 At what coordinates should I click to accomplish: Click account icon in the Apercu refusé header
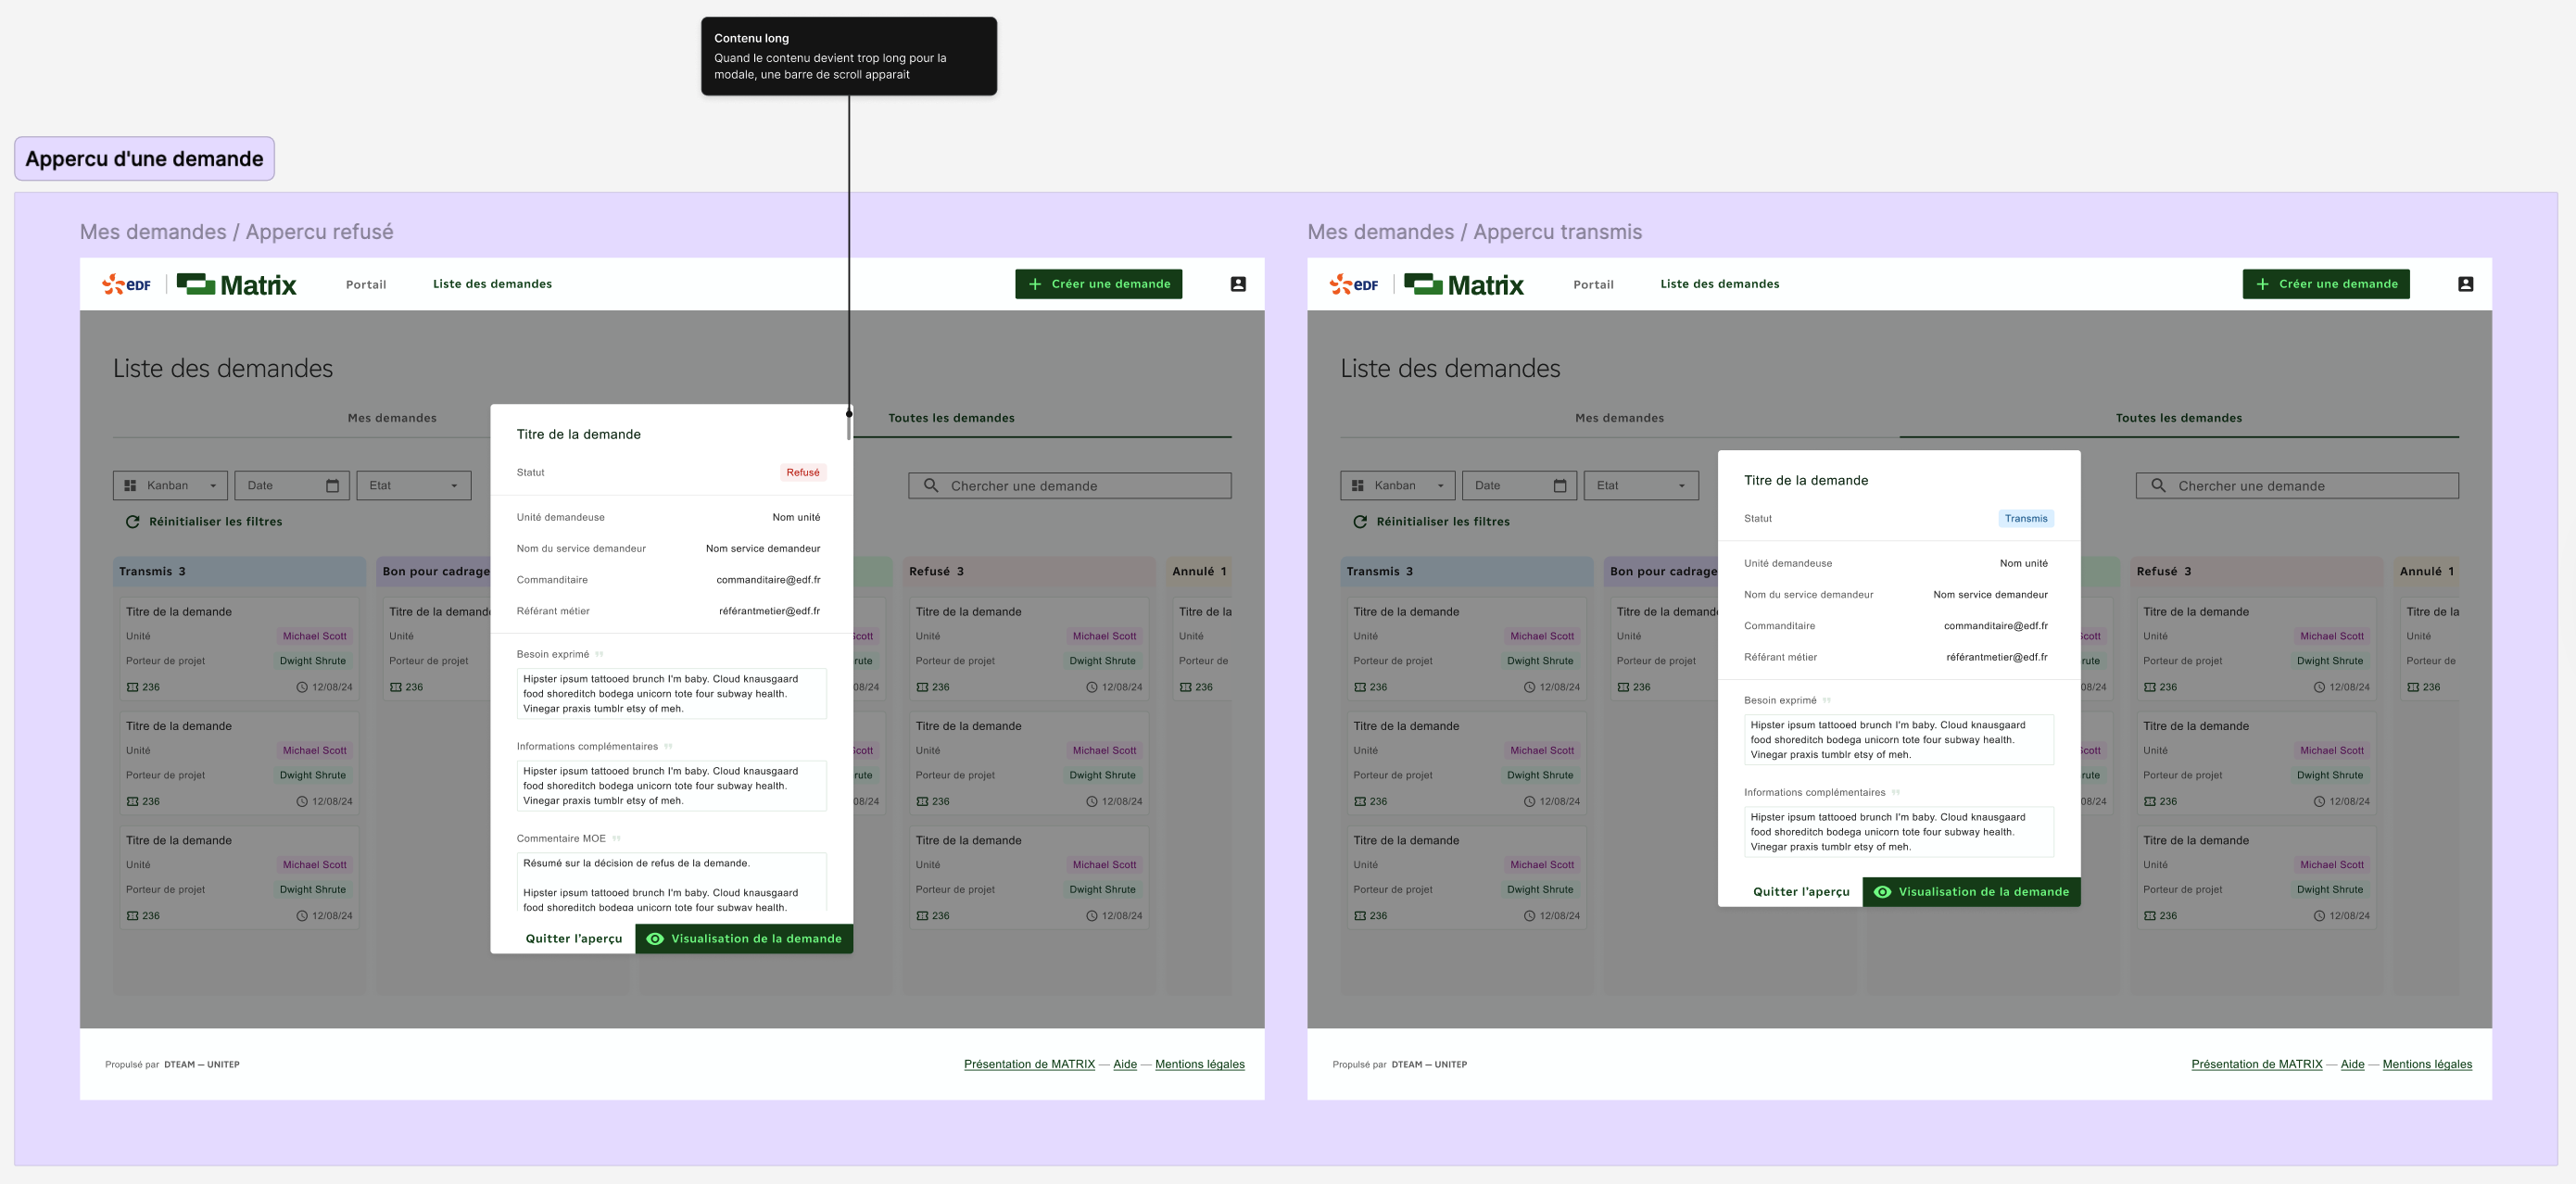coord(1237,284)
